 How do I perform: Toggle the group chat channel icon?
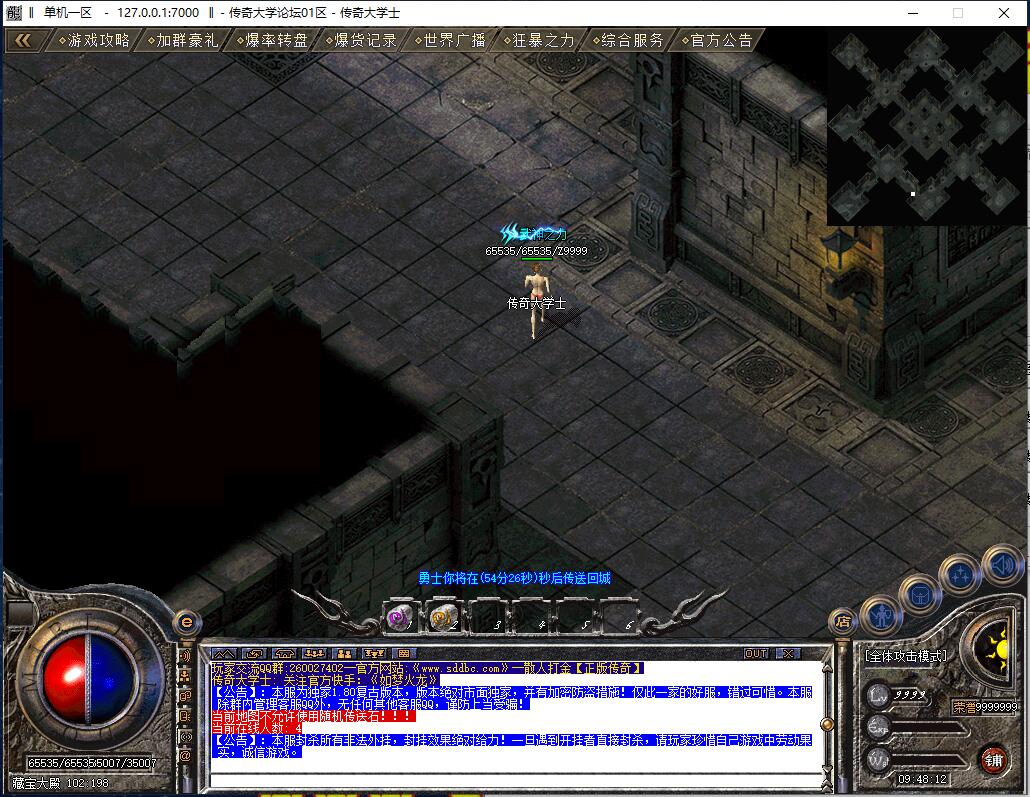click(185, 675)
